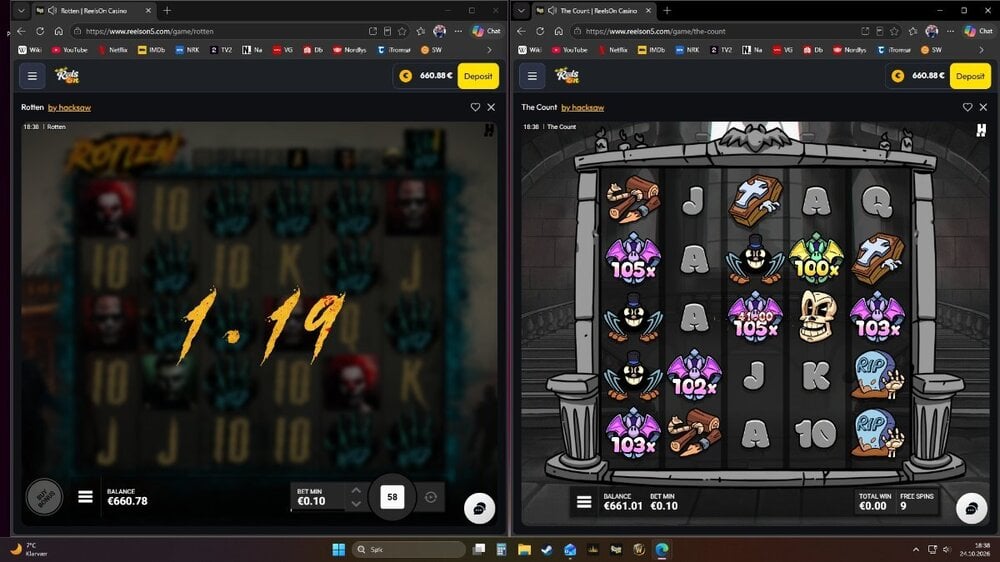Mute the Rotten tab via speaker icon
This screenshot has height=562, width=1000.
(x=52, y=11)
